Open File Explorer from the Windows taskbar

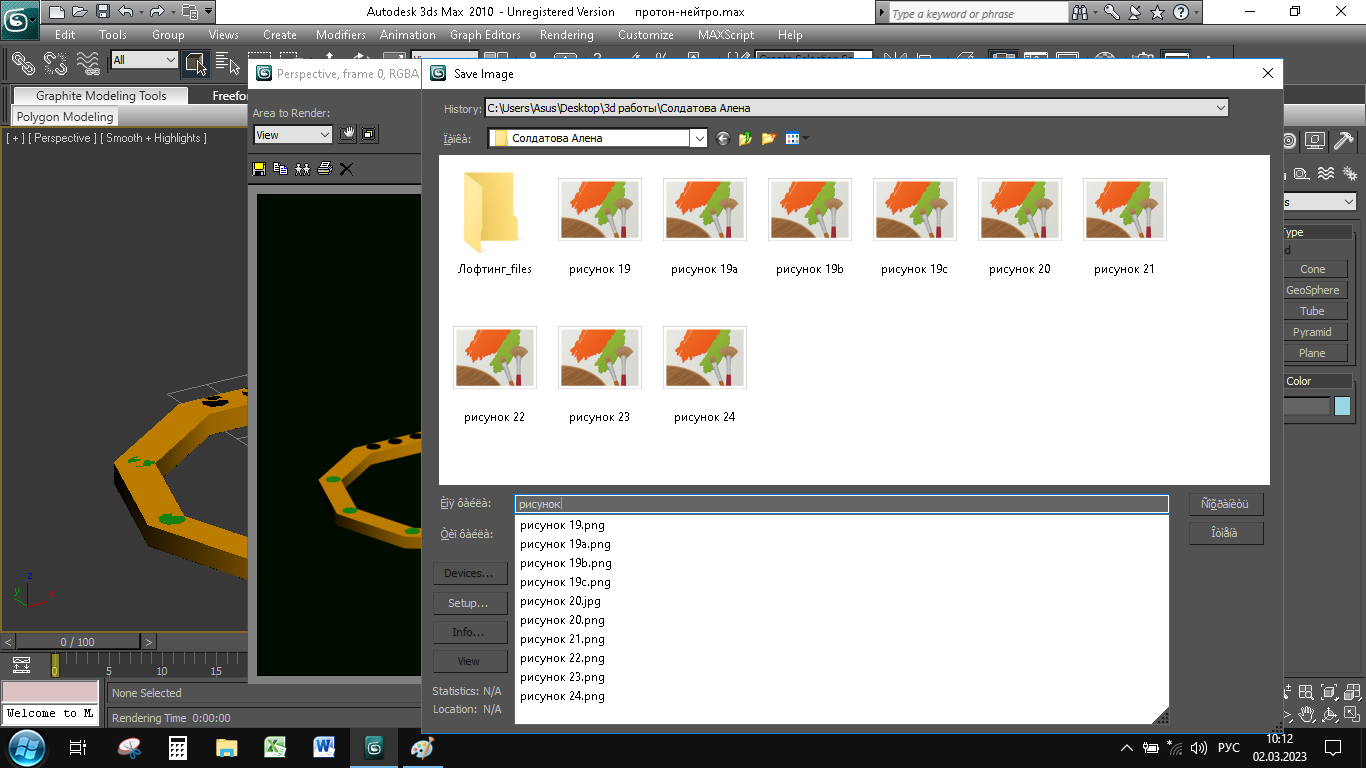coord(227,747)
